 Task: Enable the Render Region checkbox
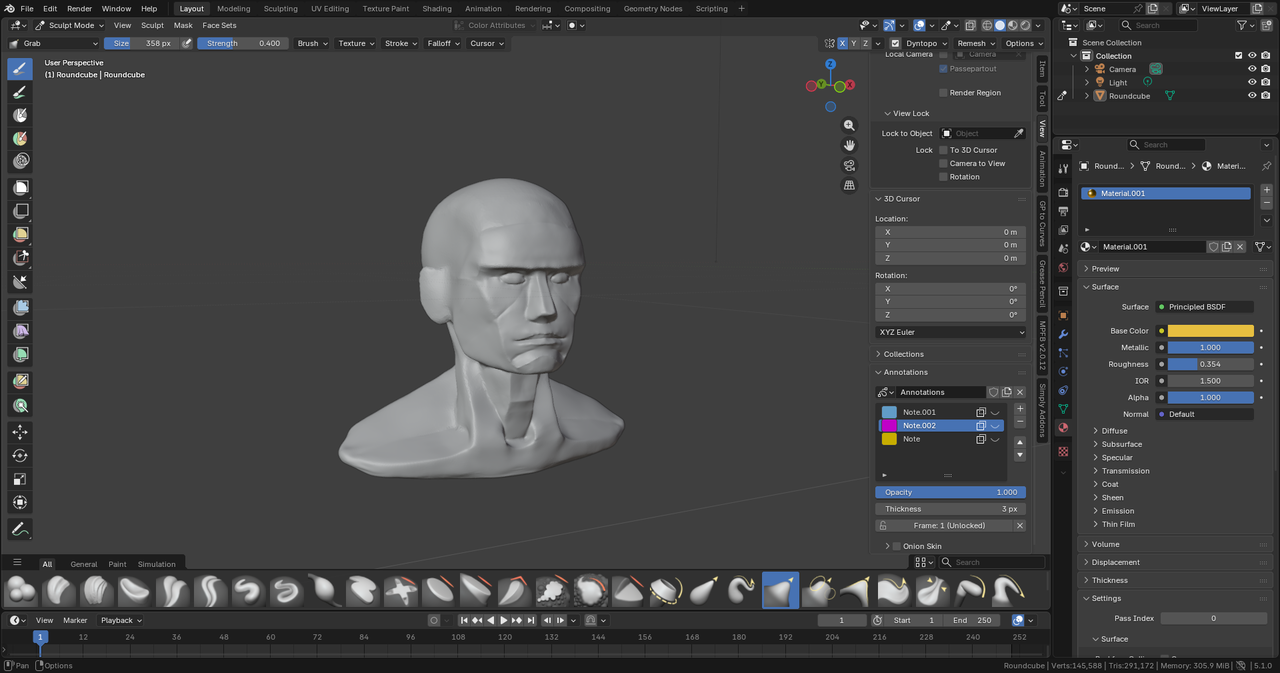943,93
